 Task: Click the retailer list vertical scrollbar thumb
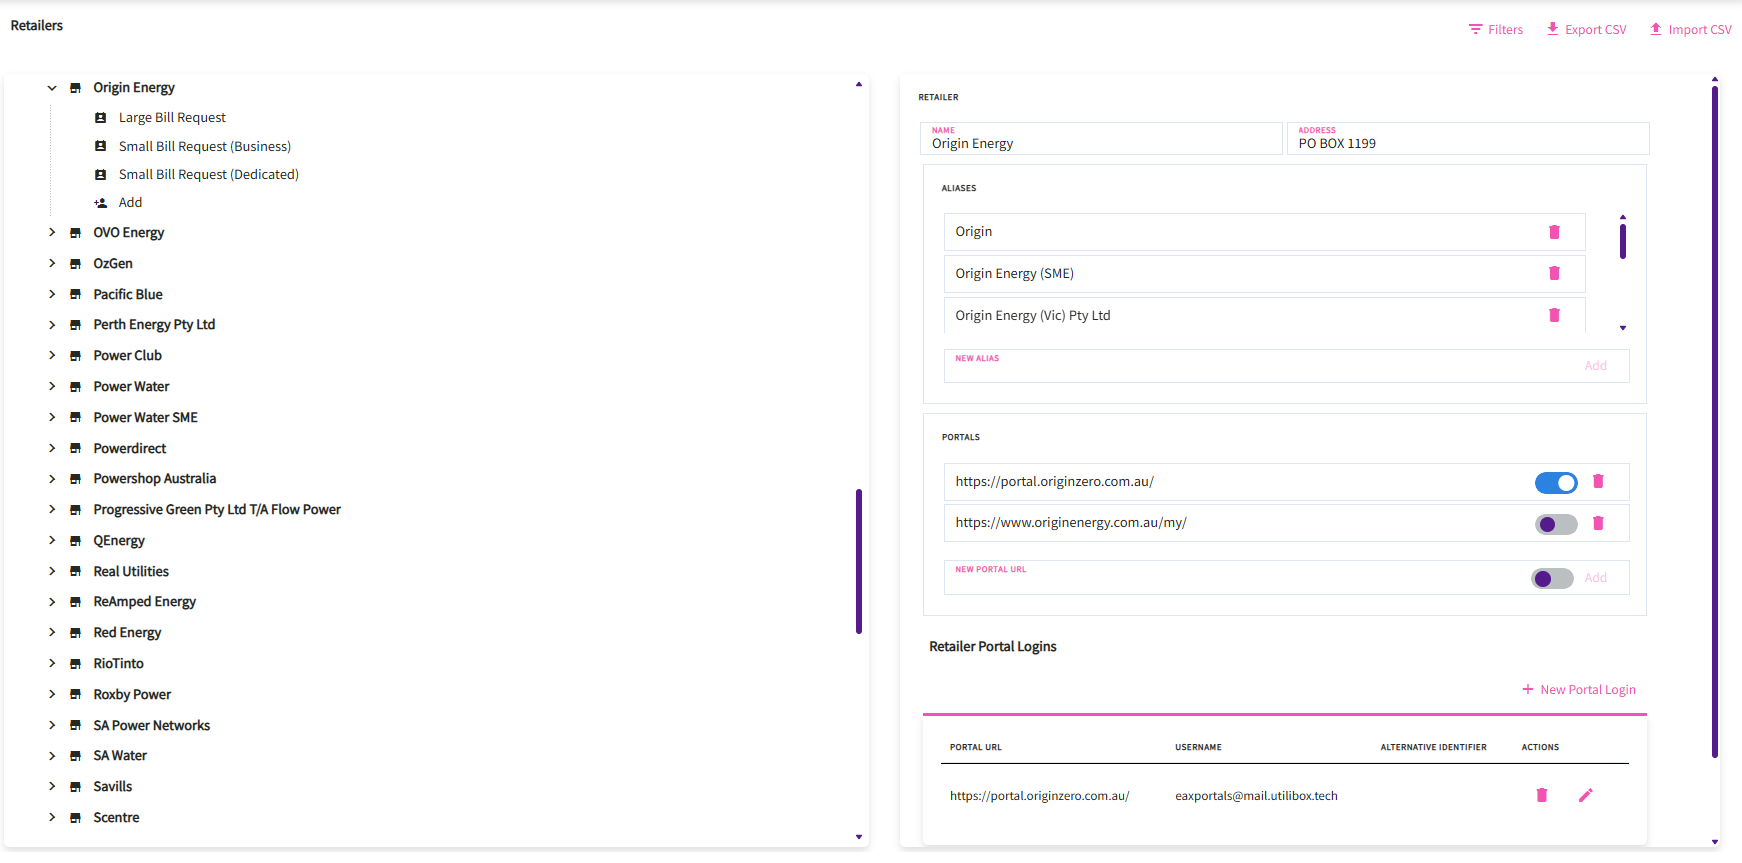coord(859,560)
